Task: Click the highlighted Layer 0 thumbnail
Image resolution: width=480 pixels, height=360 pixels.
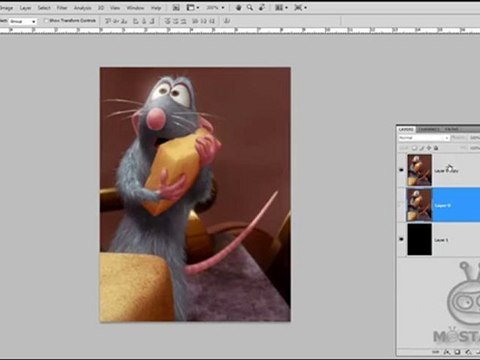Action: [x=419, y=205]
